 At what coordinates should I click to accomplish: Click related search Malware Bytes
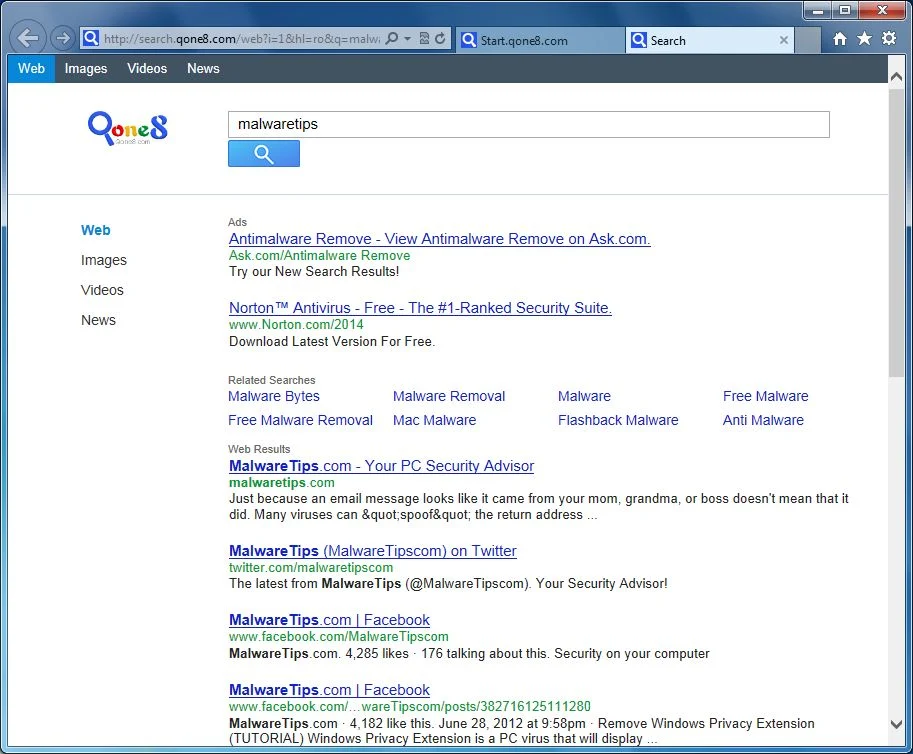274,397
